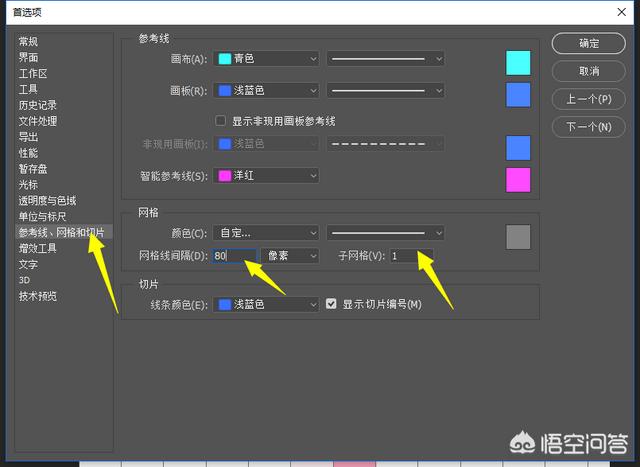Open the 画布 guide line style dropdown
Screen dimensions: 640x467
[385, 59]
